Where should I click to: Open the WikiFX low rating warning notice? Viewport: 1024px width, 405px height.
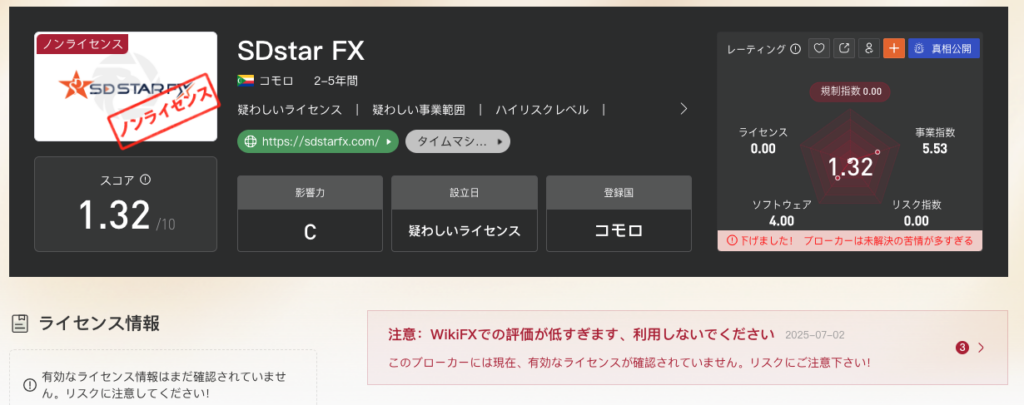687,348
